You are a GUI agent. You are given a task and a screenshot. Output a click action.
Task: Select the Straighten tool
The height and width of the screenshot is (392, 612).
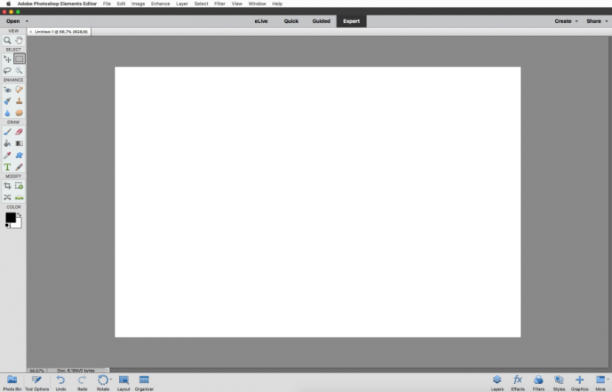pos(19,198)
